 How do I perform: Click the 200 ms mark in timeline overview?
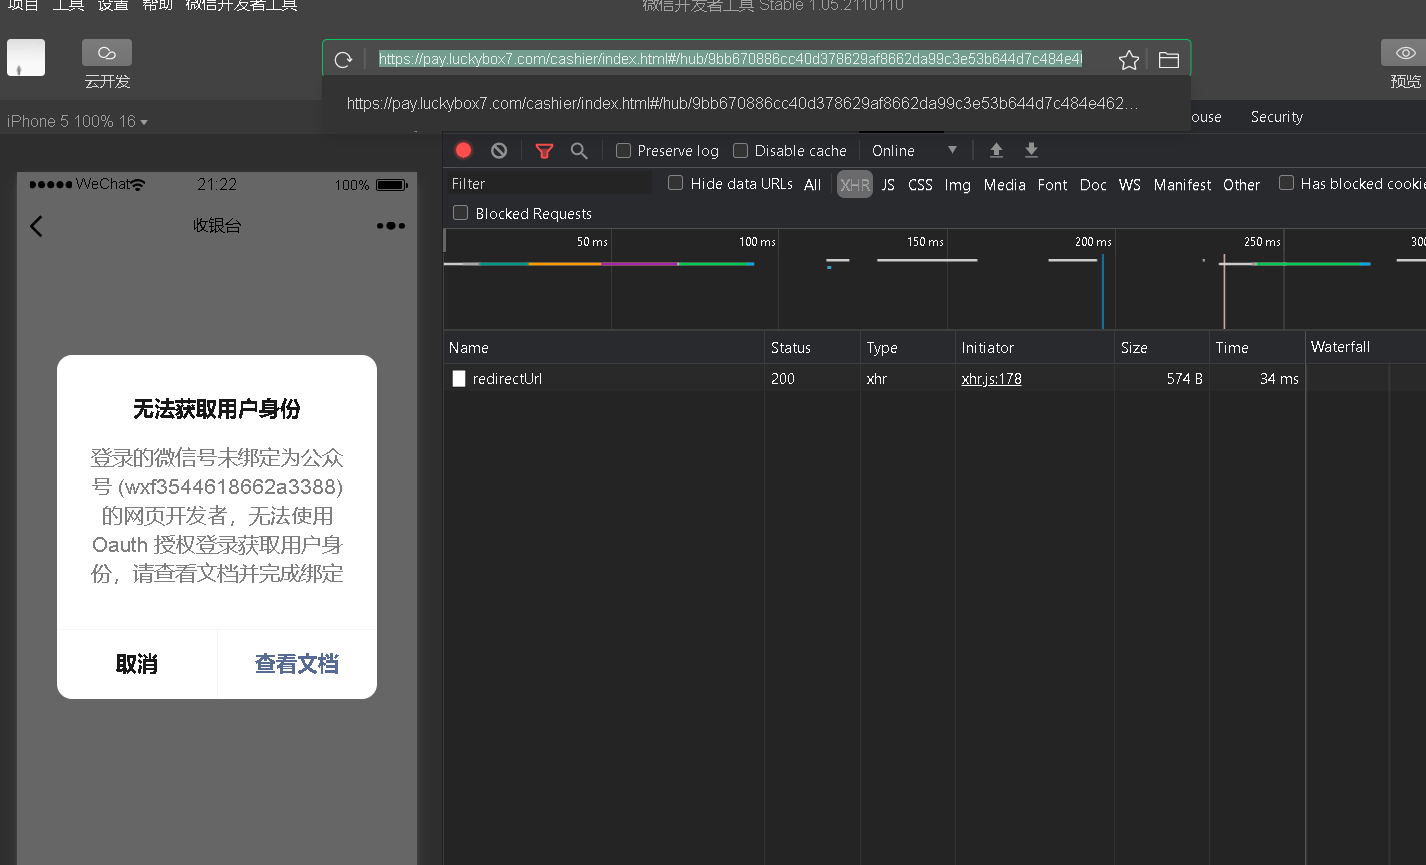1093,242
